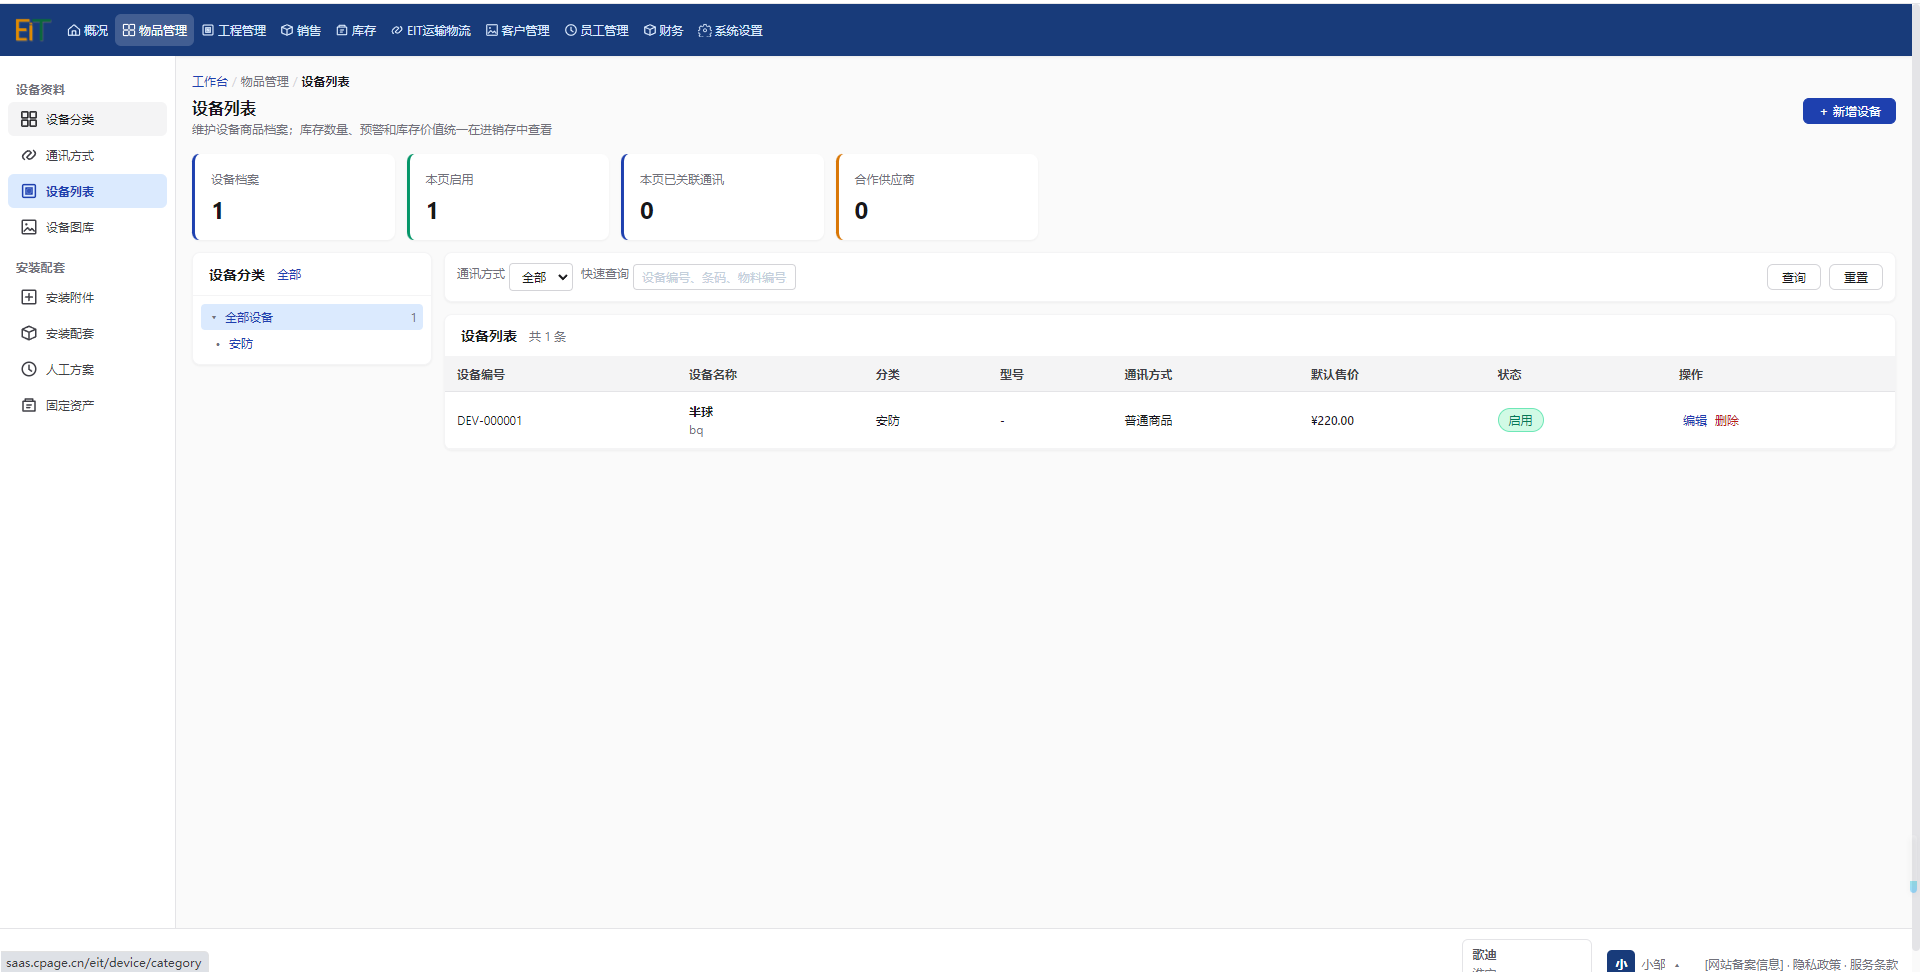The height and width of the screenshot is (972, 1920).
Task: Click the 查询 button
Action: pyautogui.click(x=1794, y=277)
